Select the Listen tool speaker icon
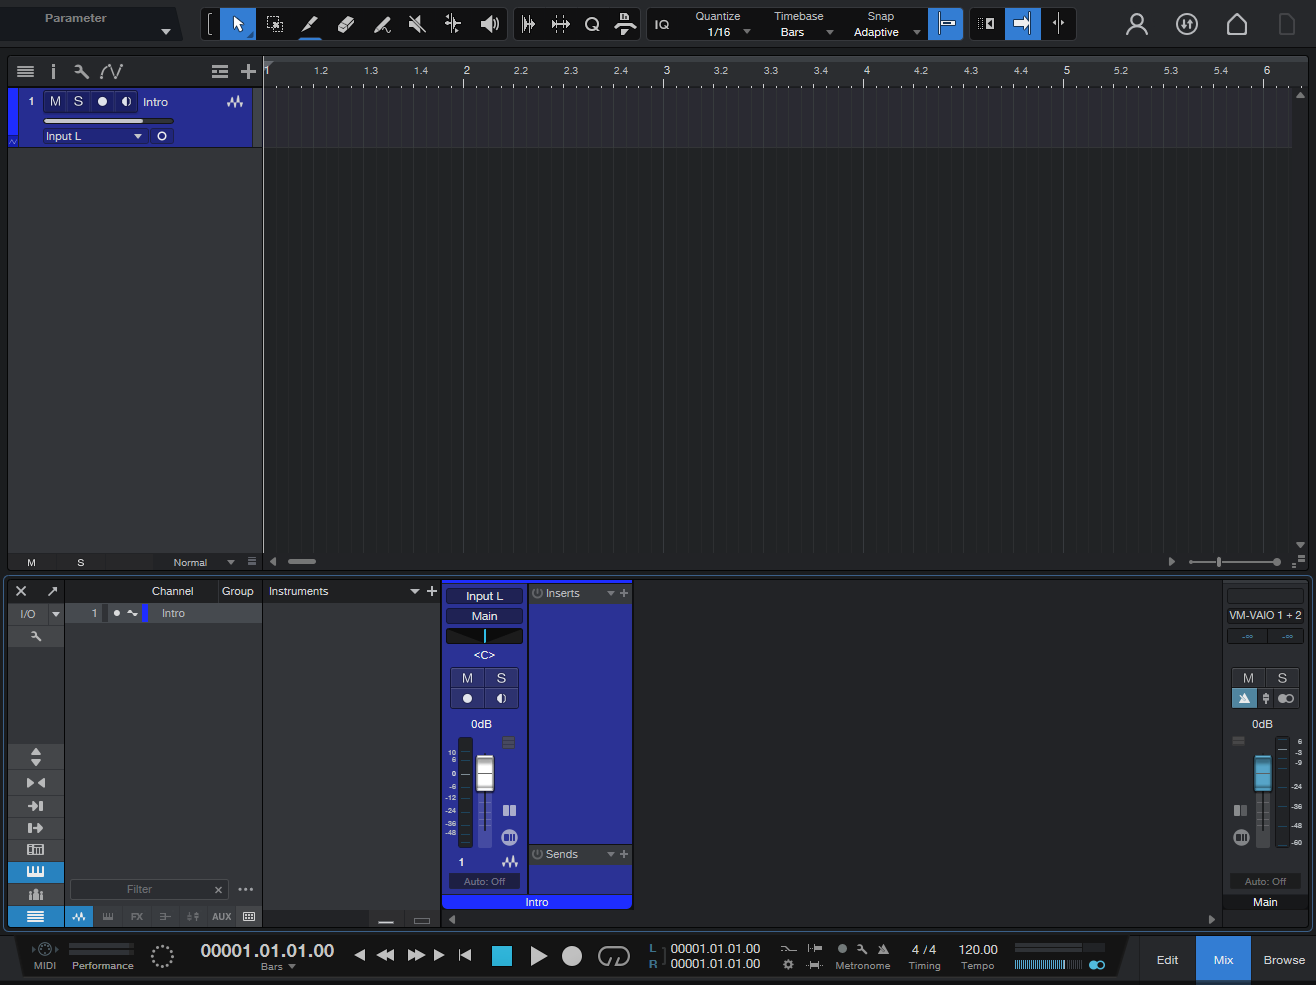1316x985 pixels. point(489,24)
